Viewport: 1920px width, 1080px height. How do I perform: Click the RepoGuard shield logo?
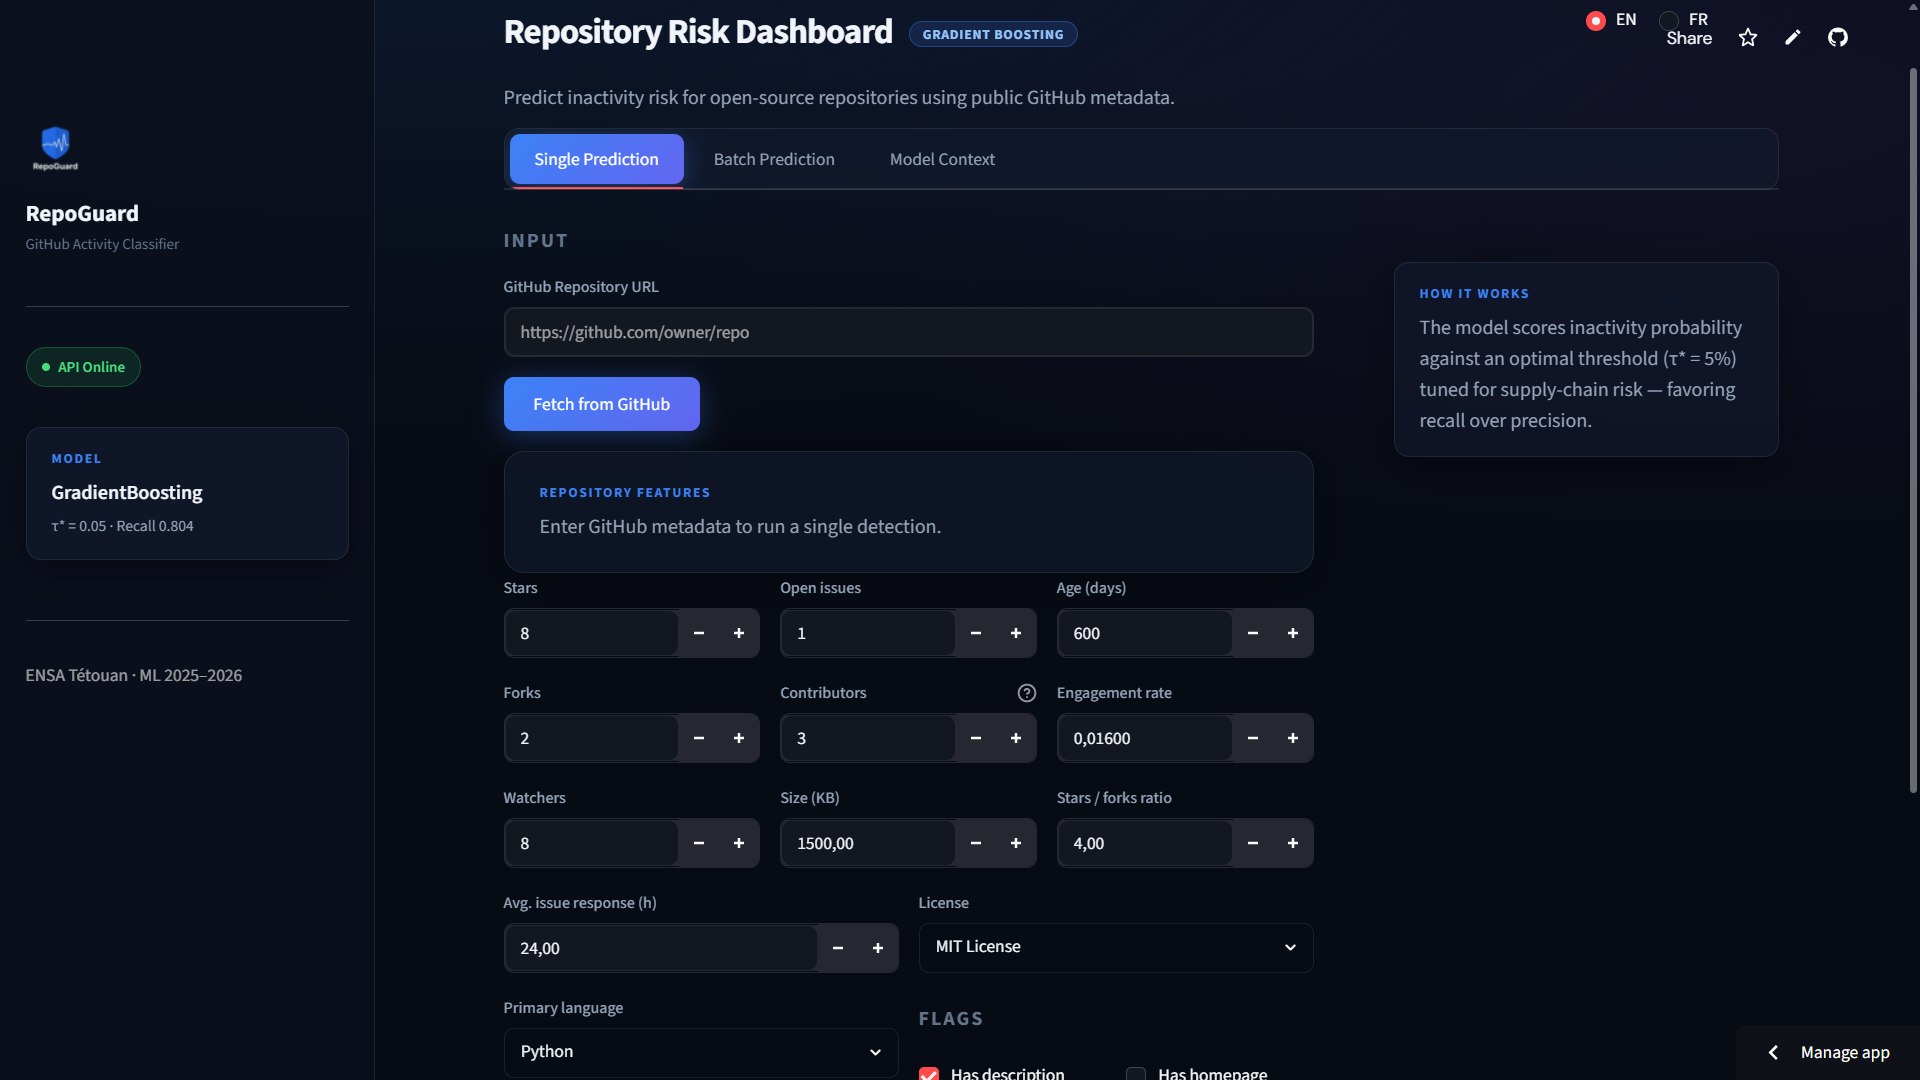(55, 148)
